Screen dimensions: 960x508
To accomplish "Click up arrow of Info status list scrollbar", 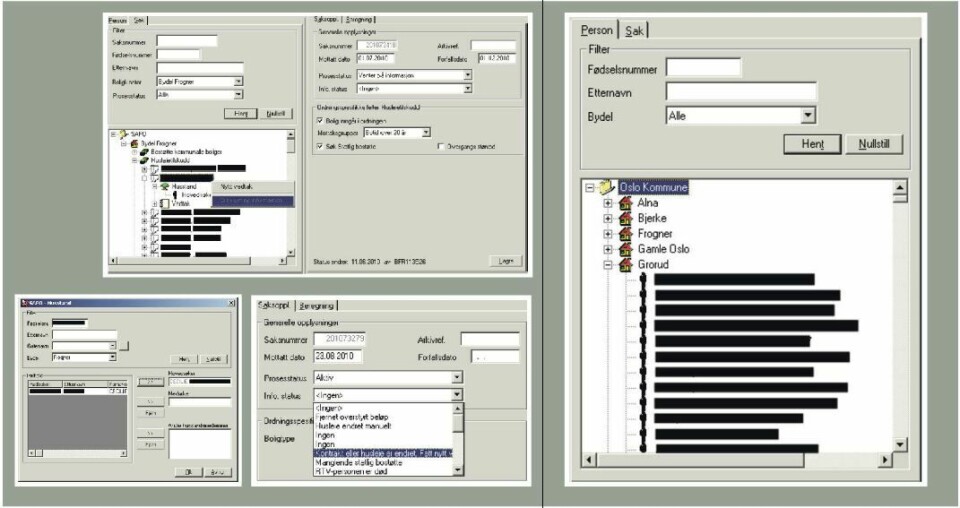I will pyautogui.click(x=458, y=408).
